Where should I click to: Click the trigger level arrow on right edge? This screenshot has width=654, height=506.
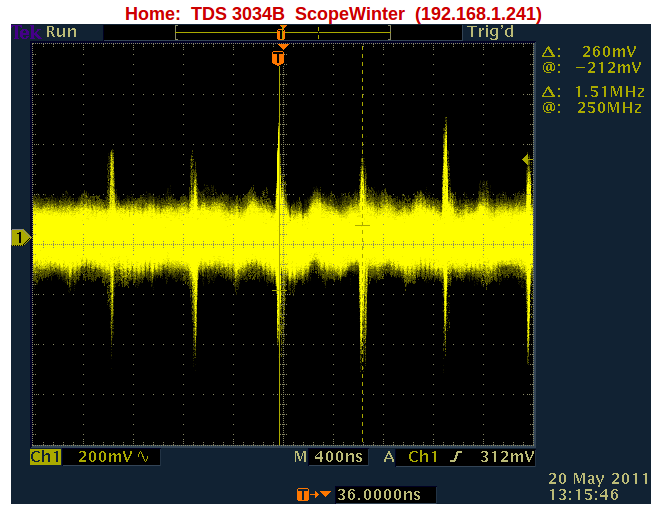click(x=527, y=160)
